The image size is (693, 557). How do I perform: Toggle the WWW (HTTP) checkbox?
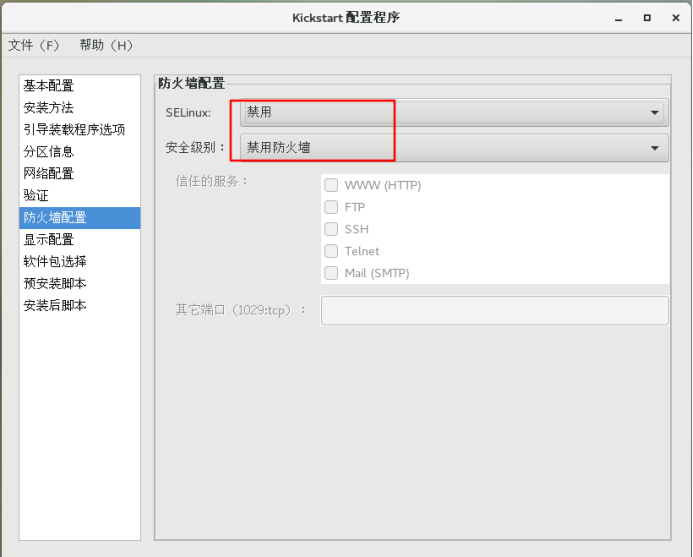pyautogui.click(x=331, y=185)
